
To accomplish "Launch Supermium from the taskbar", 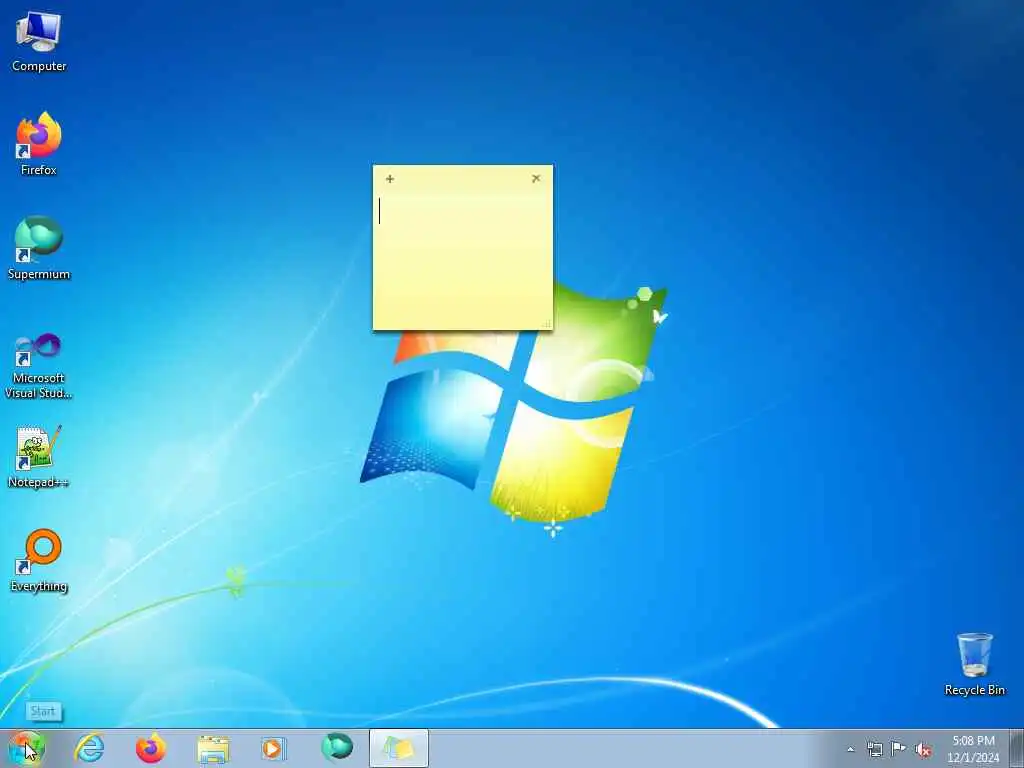I will pos(337,748).
